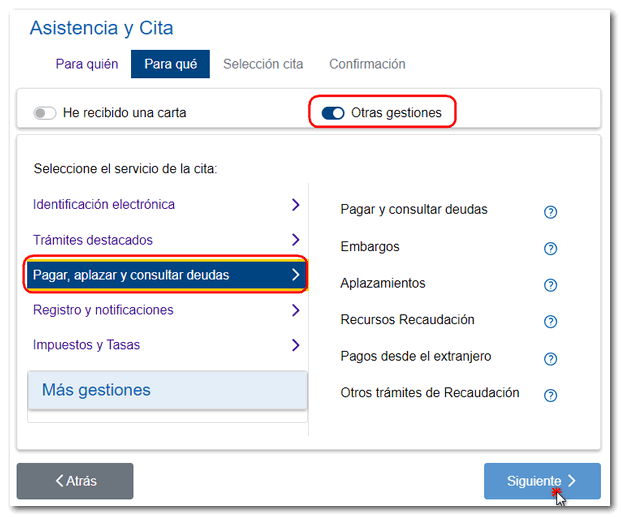The image size is (621, 517).
Task: Choose the Aplazamientos option
Action: pos(383,283)
